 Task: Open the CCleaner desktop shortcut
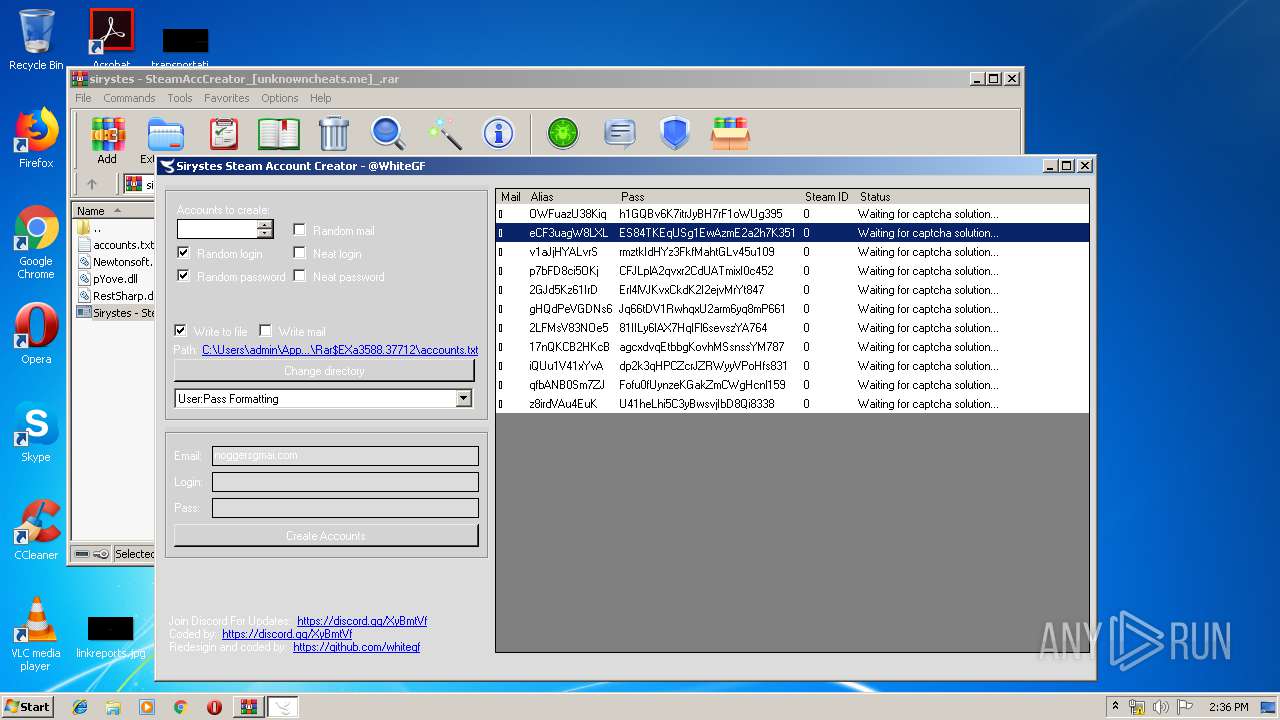click(x=36, y=530)
